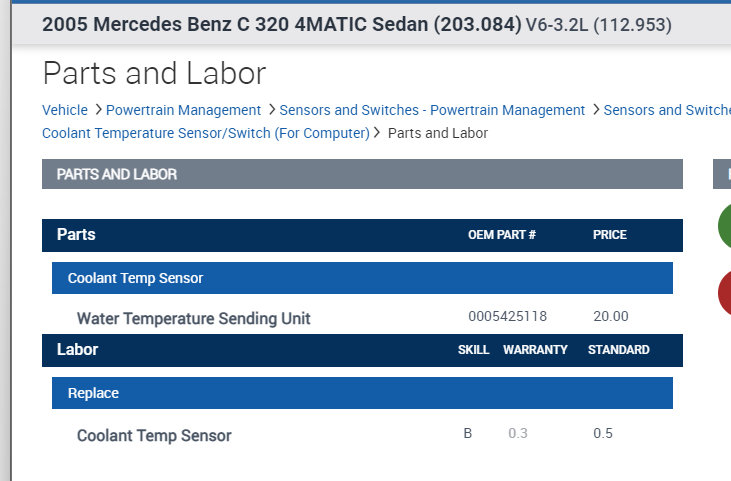
Task: Click the Parts and Labor page heading
Action: (x=155, y=73)
